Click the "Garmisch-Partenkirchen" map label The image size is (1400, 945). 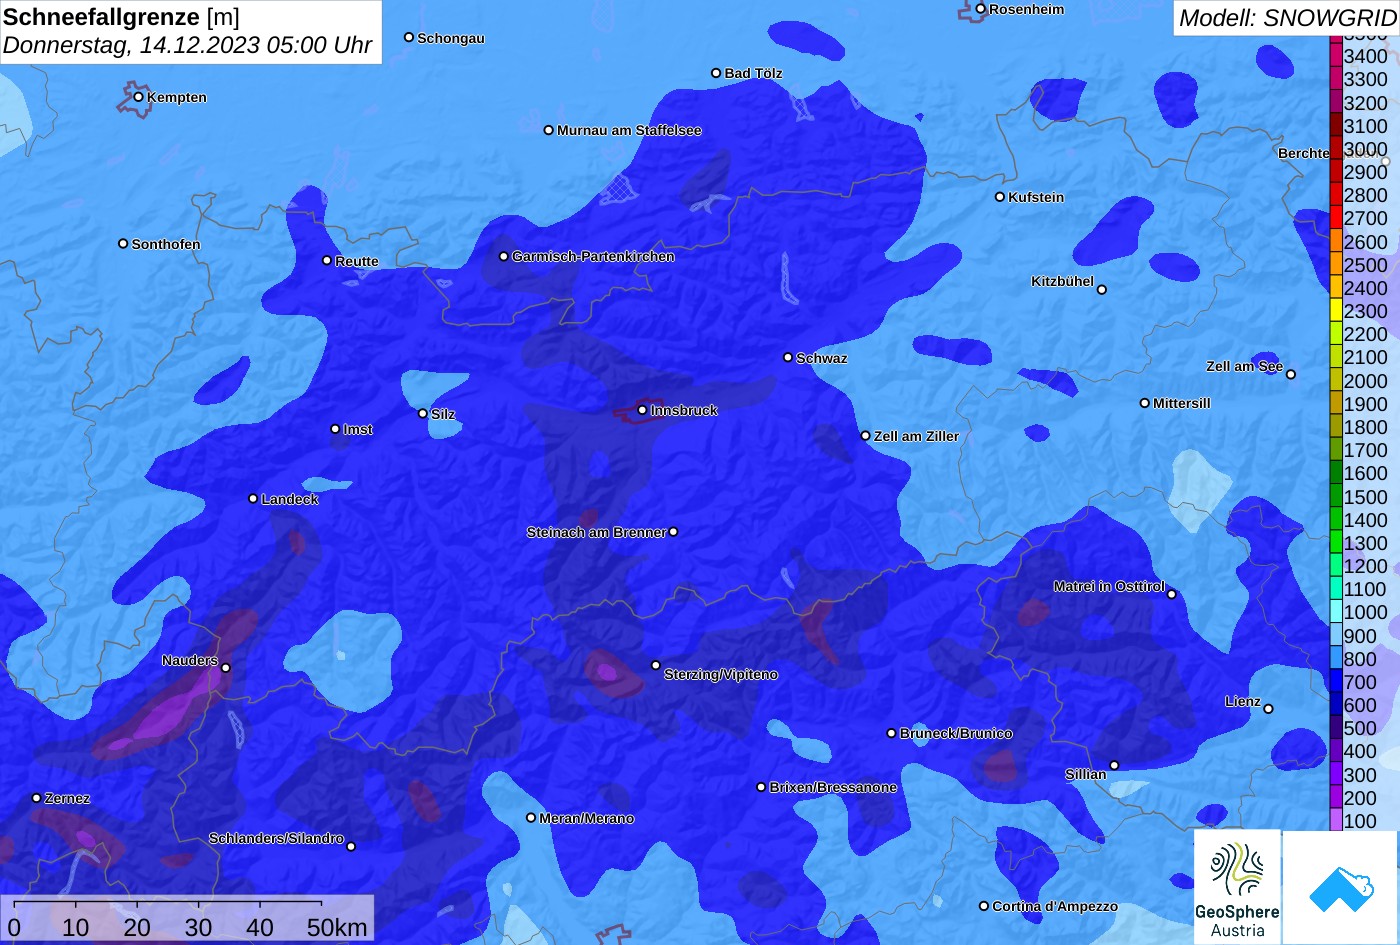tap(593, 256)
